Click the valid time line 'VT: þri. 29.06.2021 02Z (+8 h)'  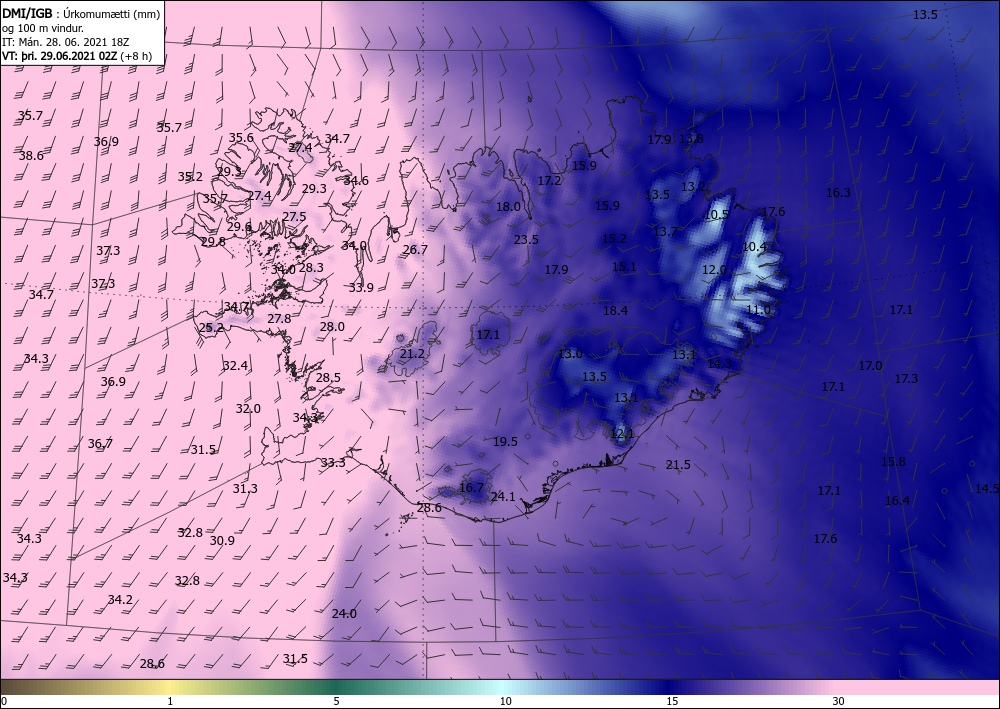[x=77, y=55]
